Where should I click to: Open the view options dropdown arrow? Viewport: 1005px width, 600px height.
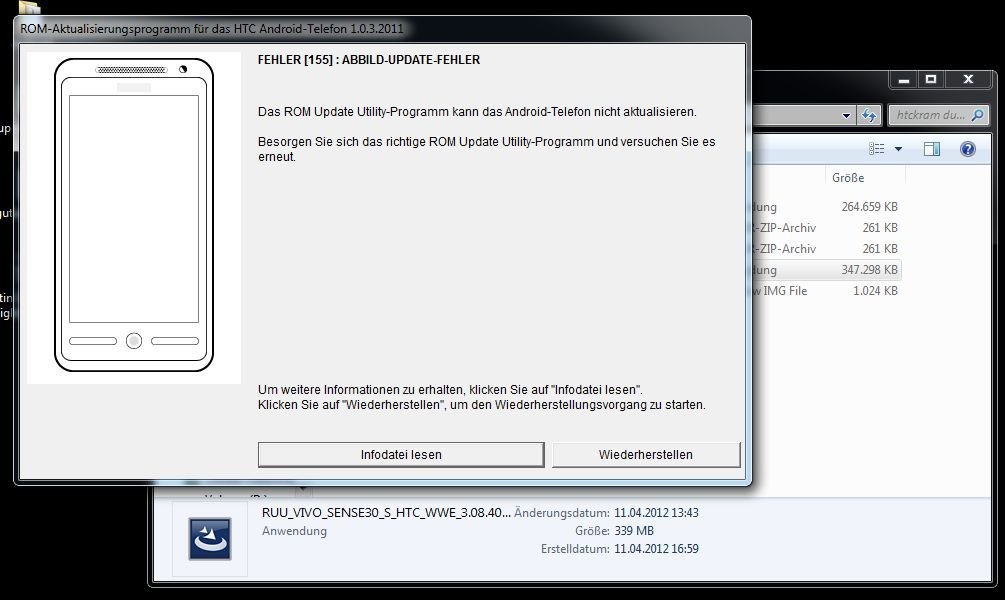(x=898, y=149)
